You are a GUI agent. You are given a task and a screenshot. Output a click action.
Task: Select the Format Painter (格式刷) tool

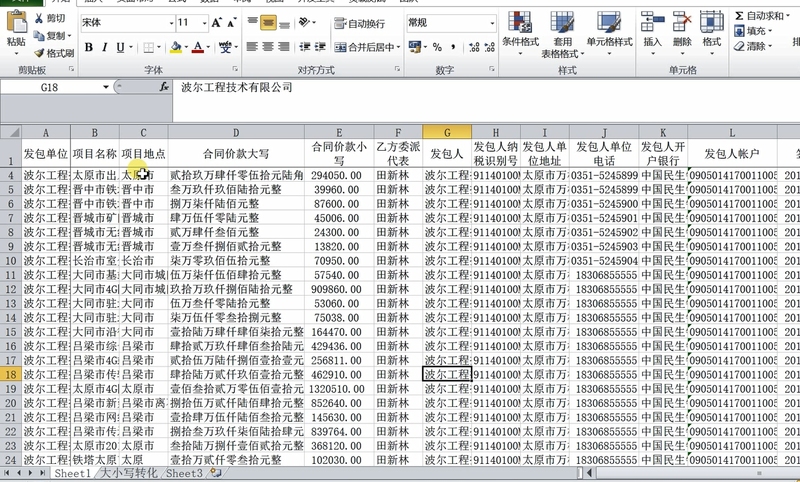pos(39,53)
